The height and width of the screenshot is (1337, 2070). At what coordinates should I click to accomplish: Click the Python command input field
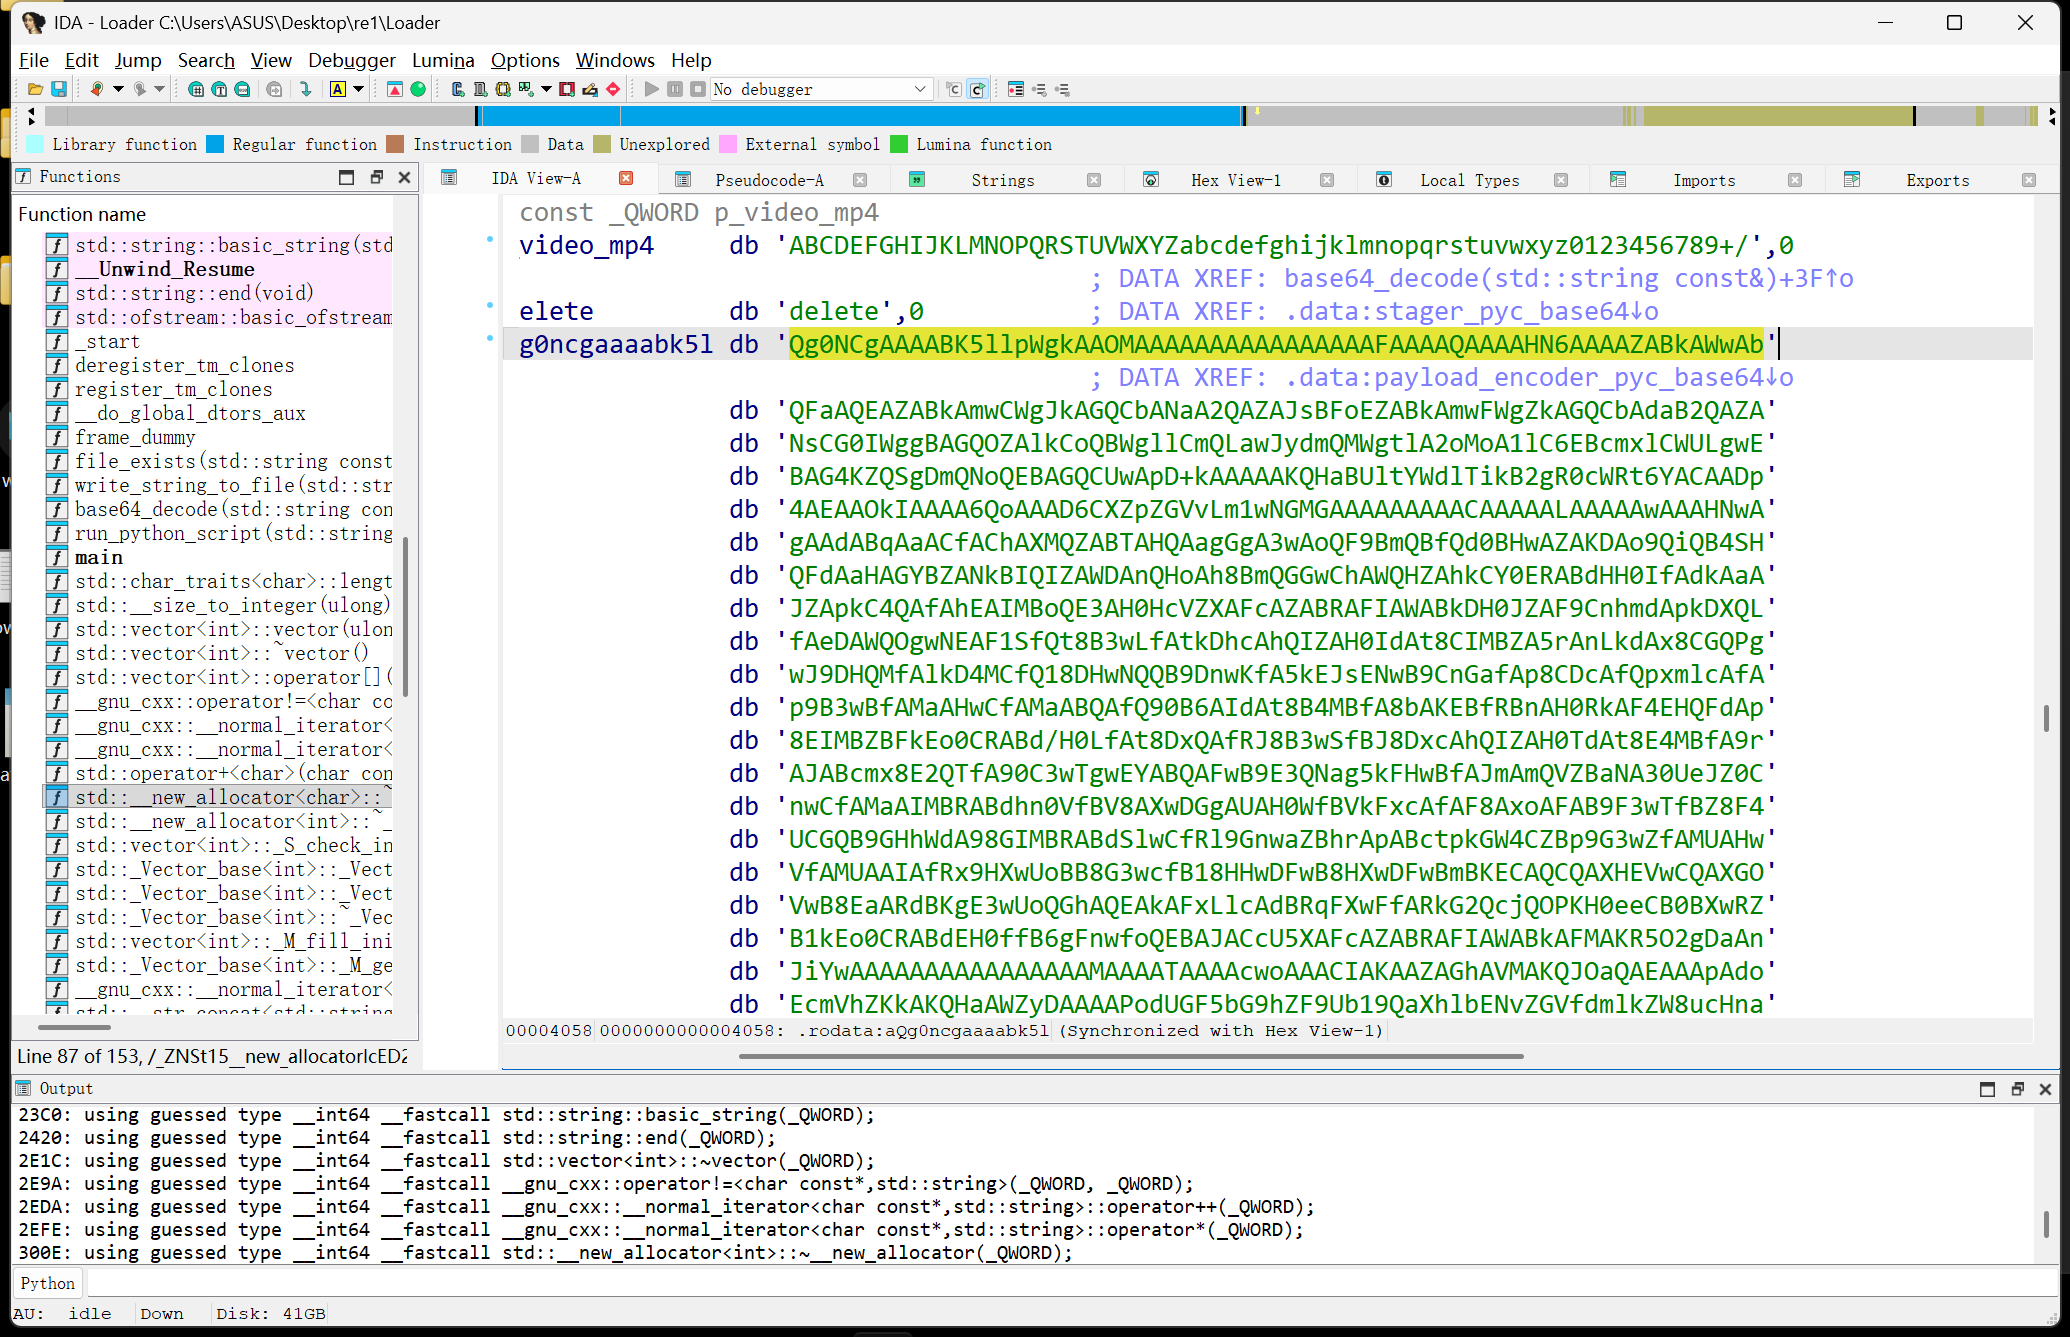tap(1000, 1283)
